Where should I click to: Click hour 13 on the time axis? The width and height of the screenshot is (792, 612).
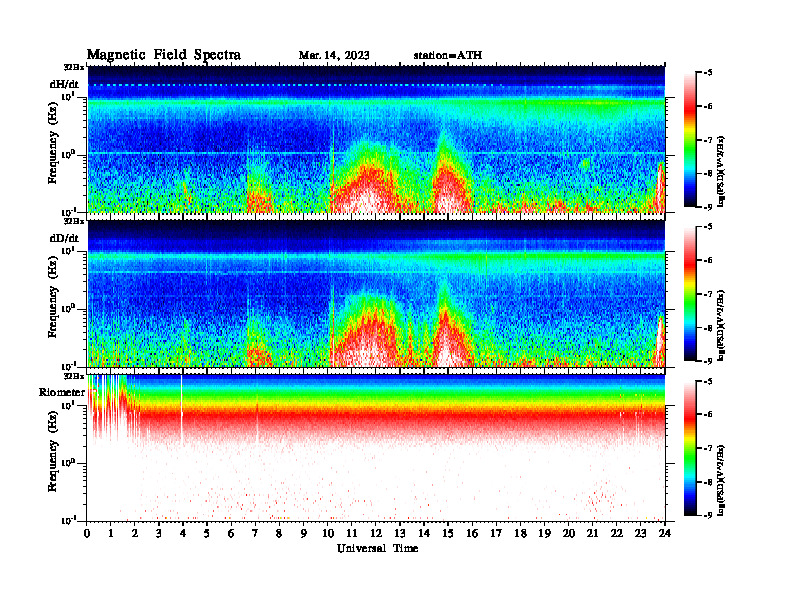(400, 534)
